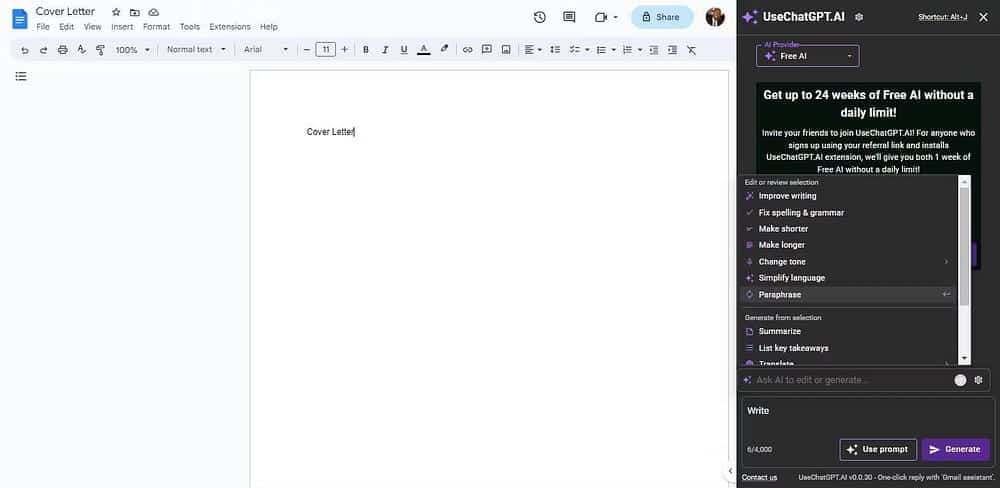Screen dimensions: 1000x488
Task: Select Simplify language option
Action: click(x=848, y=277)
